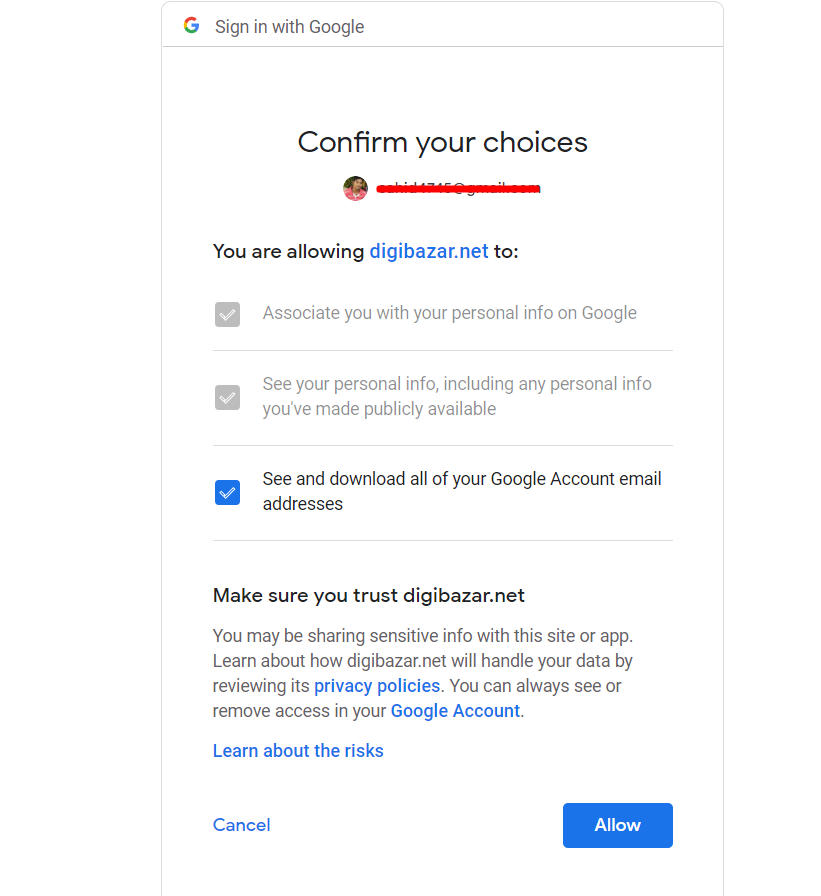Open the digibazar.net link

(x=428, y=251)
